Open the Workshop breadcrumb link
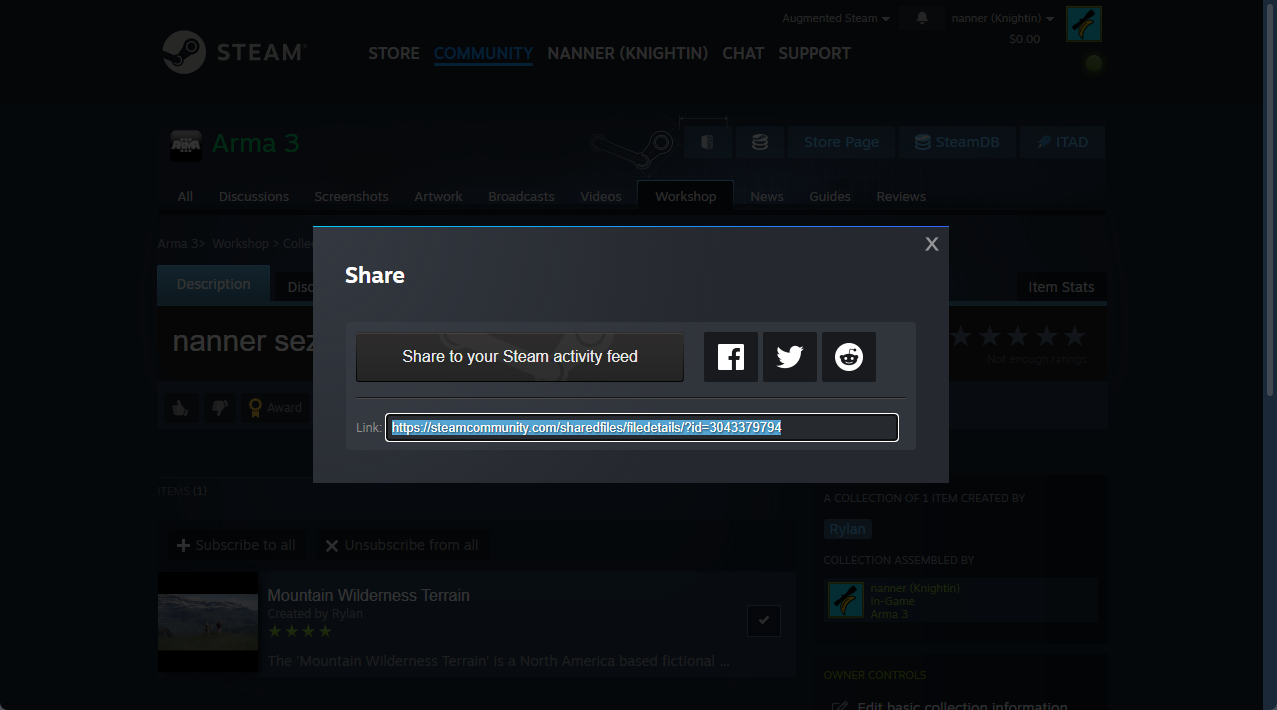 click(x=240, y=244)
